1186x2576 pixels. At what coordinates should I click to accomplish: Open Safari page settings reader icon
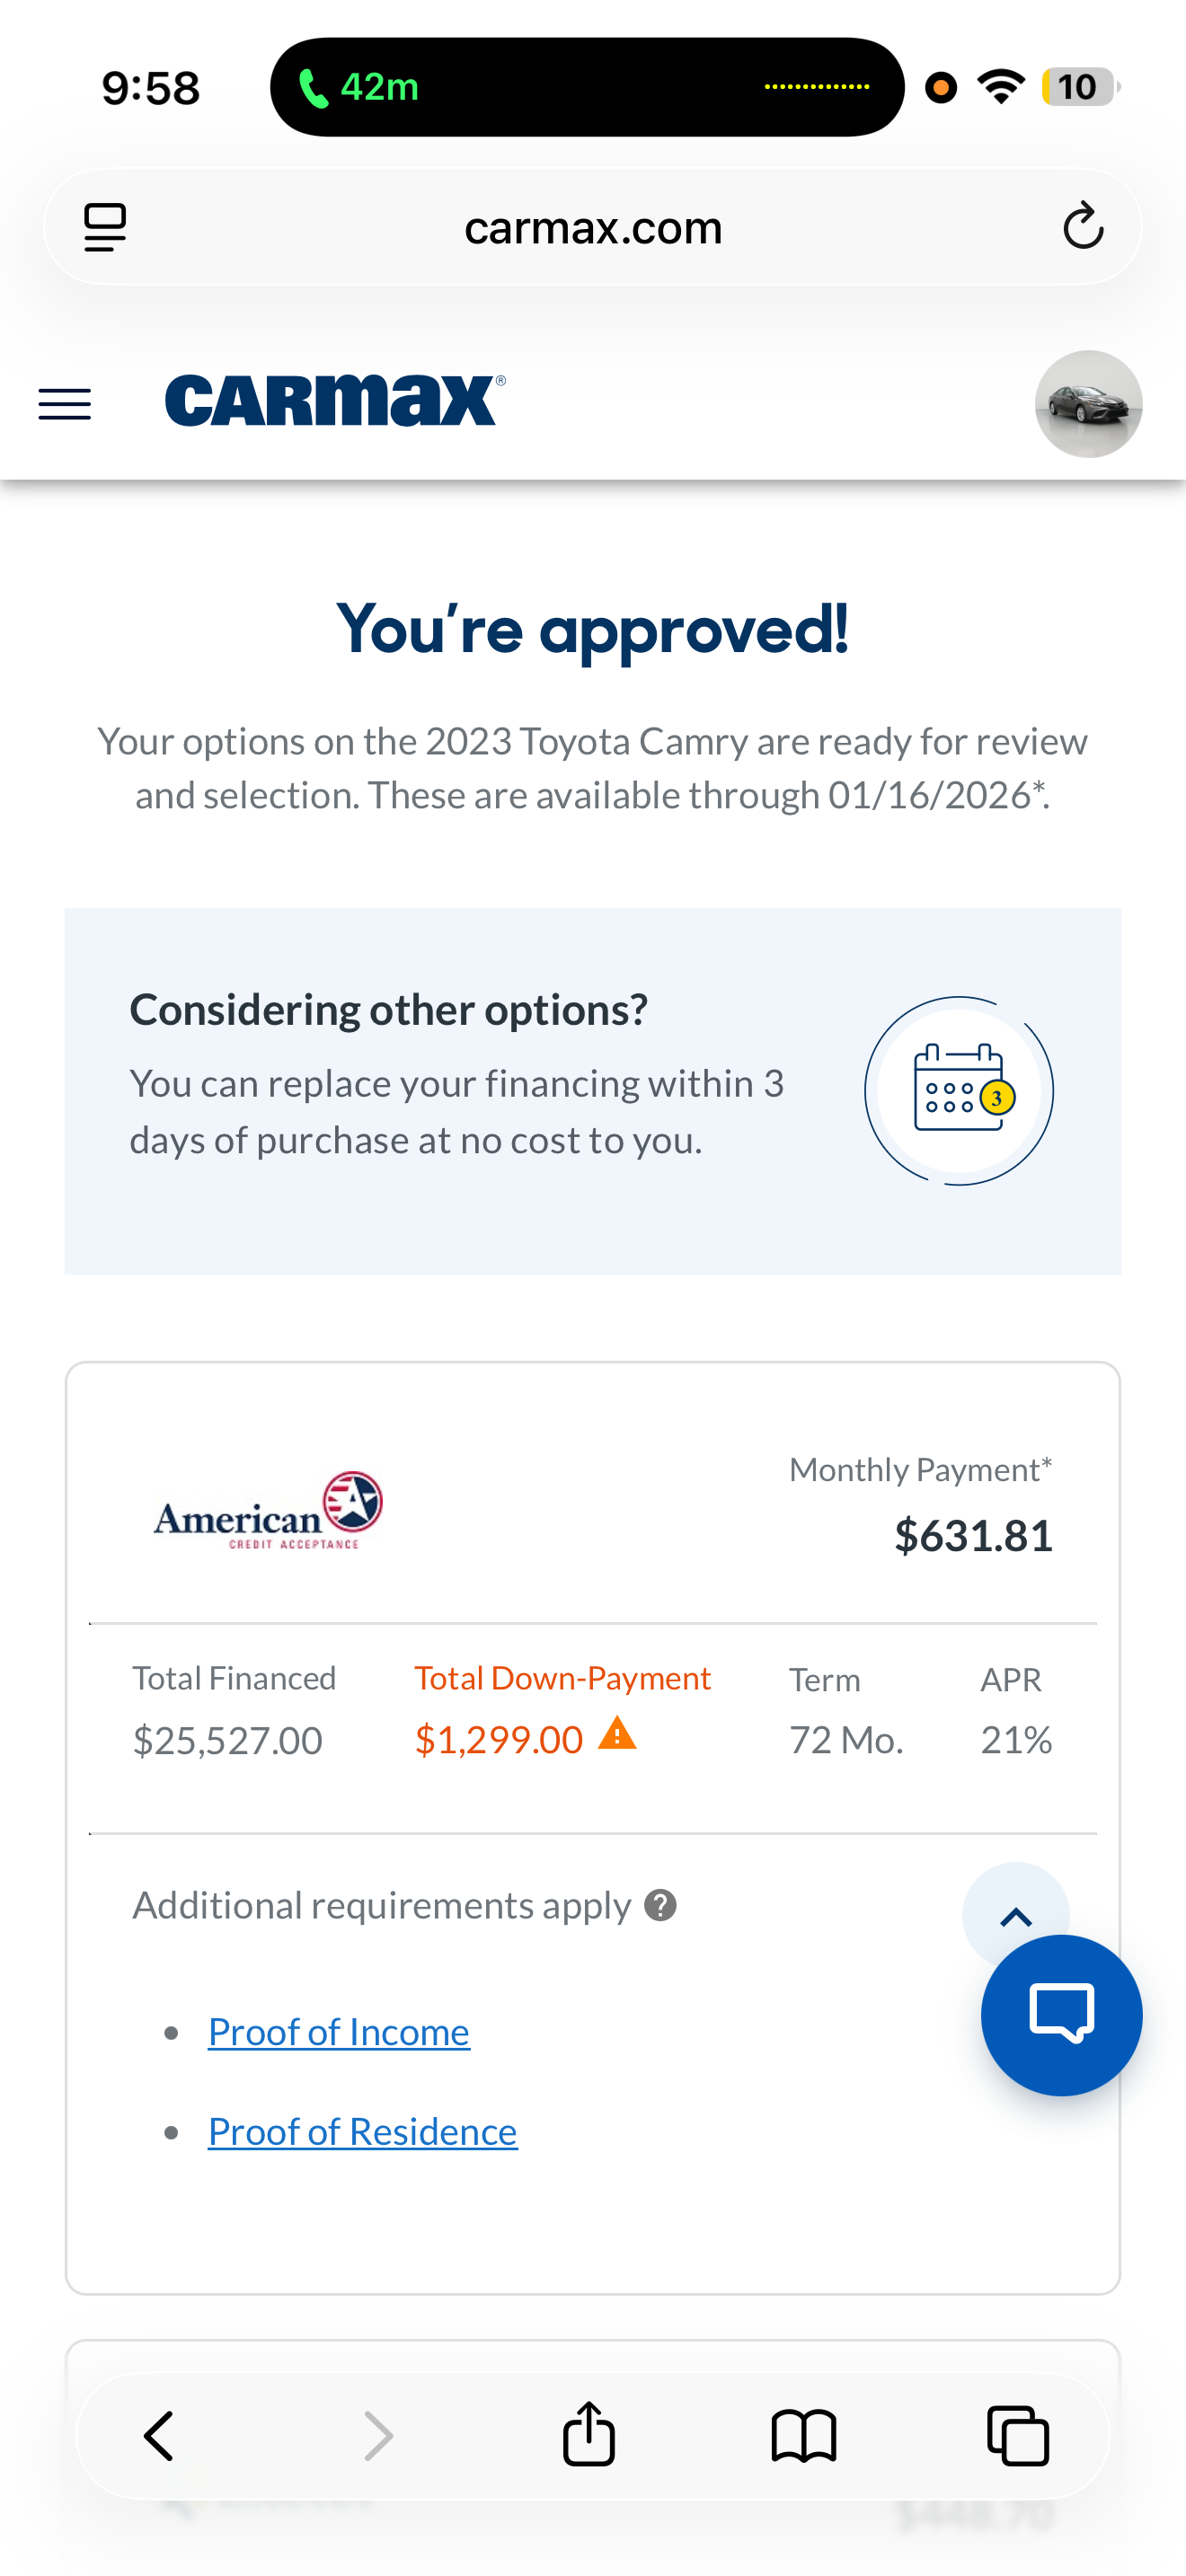[105, 227]
